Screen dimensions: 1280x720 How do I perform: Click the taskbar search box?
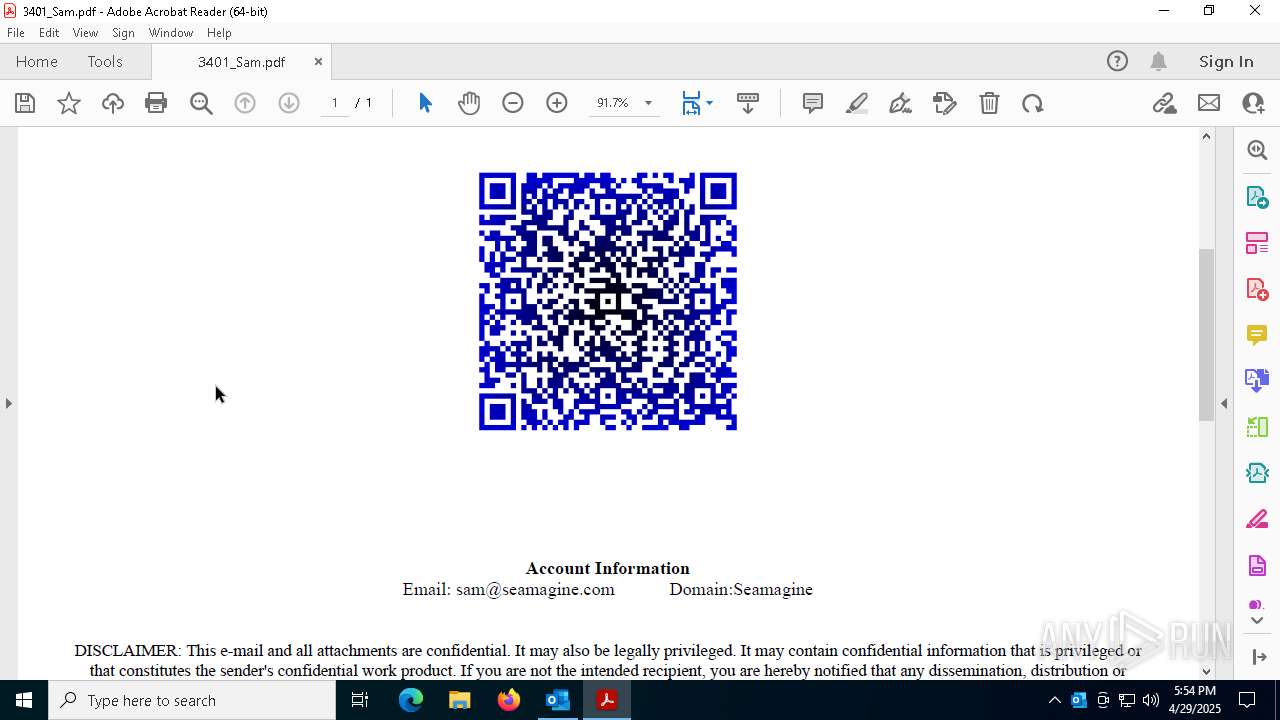192,700
